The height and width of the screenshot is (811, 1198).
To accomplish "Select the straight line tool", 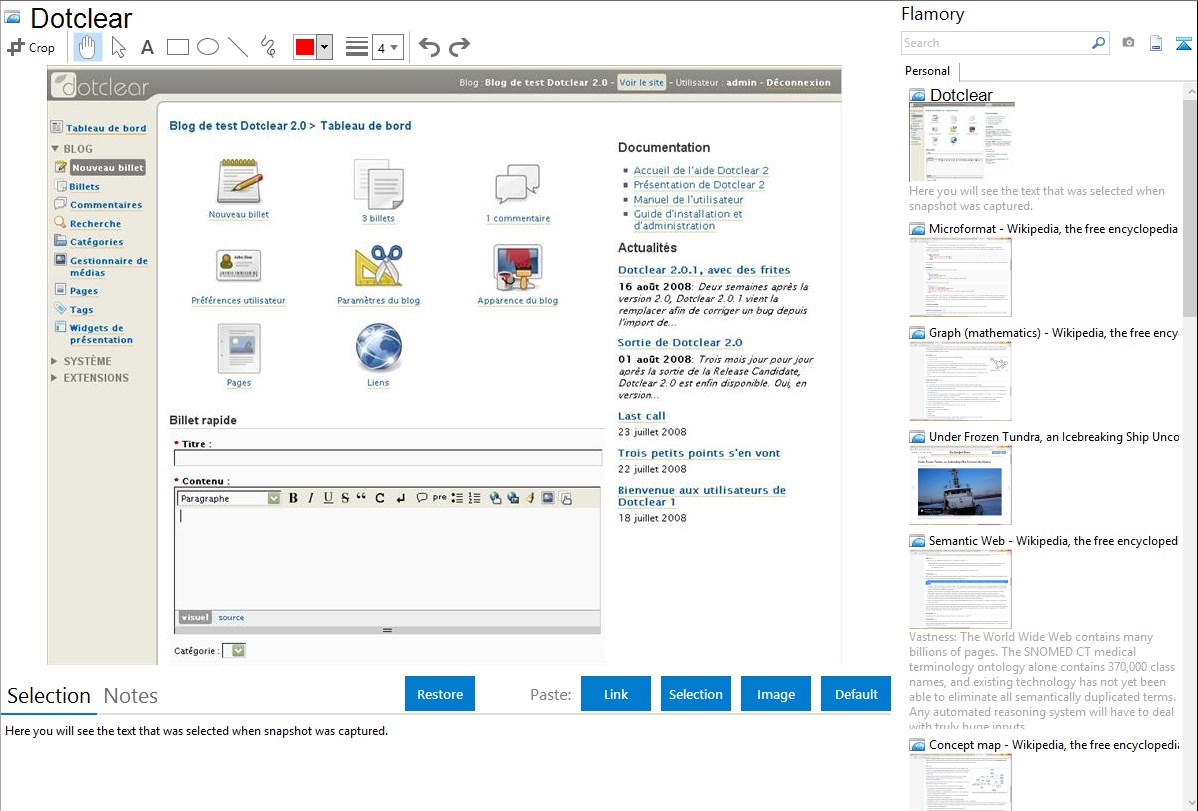I will click(238, 47).
